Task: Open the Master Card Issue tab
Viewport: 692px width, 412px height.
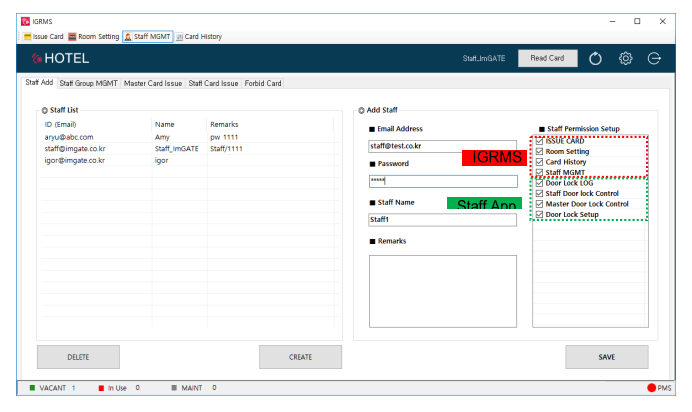Action: click(153, 83)
